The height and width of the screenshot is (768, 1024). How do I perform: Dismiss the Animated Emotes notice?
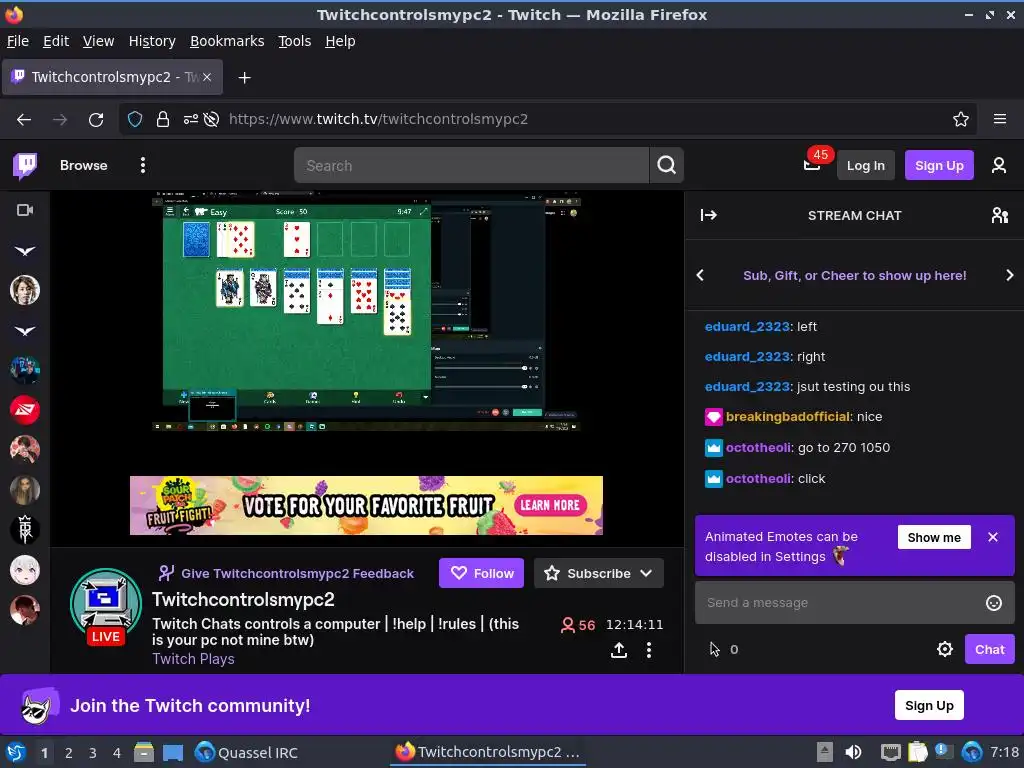[993, 537]
